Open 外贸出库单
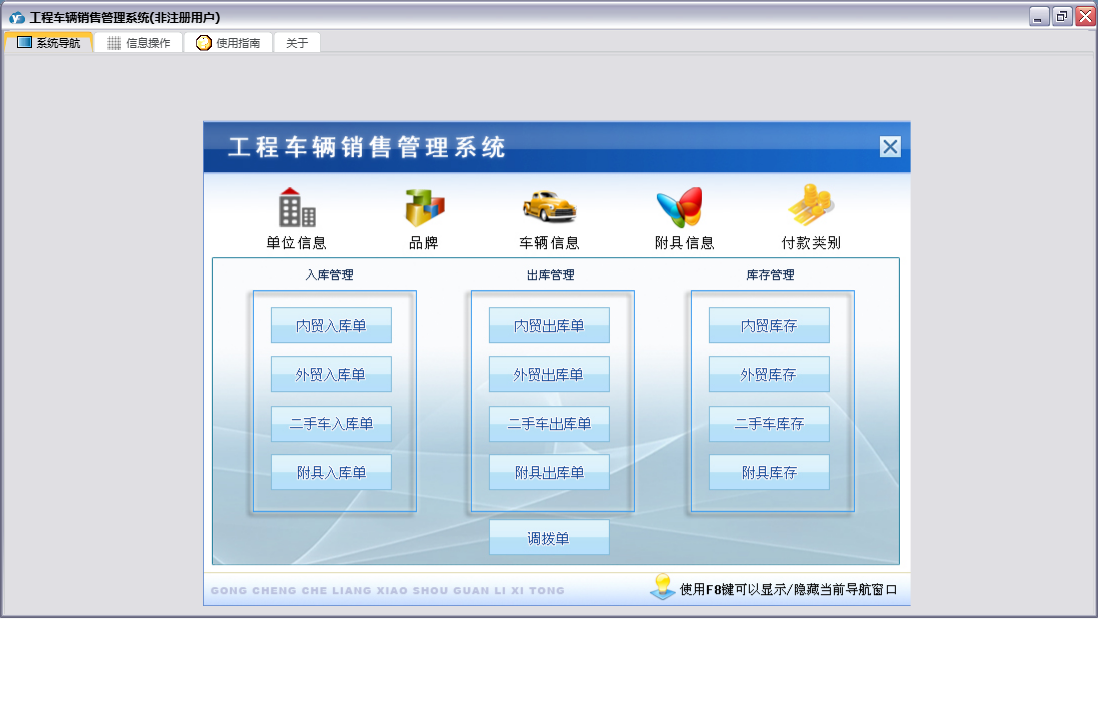This screenshot has width=1098, height=716. pyautogui.click(x=549, y=374)
